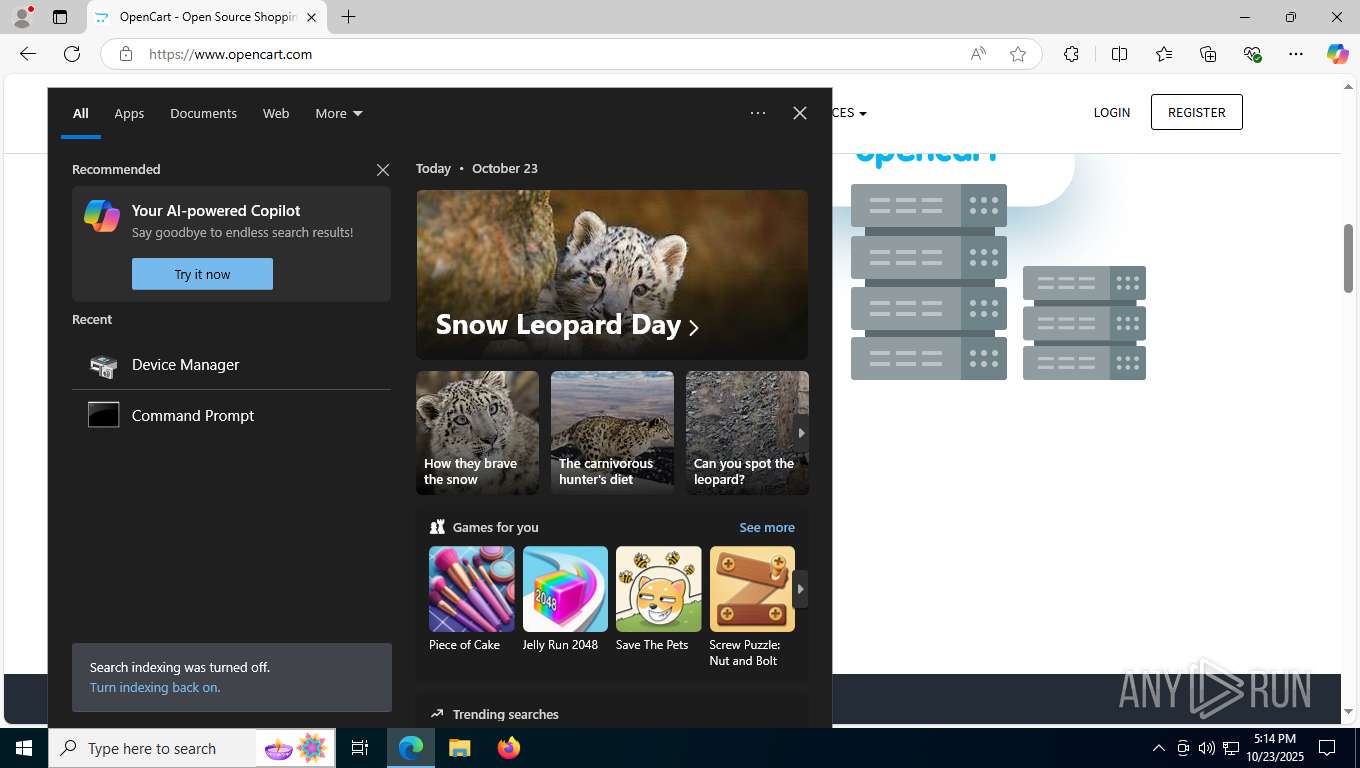The image size is (1360, 768).
Task: Open Task View on taskbar
Action: 360,748
